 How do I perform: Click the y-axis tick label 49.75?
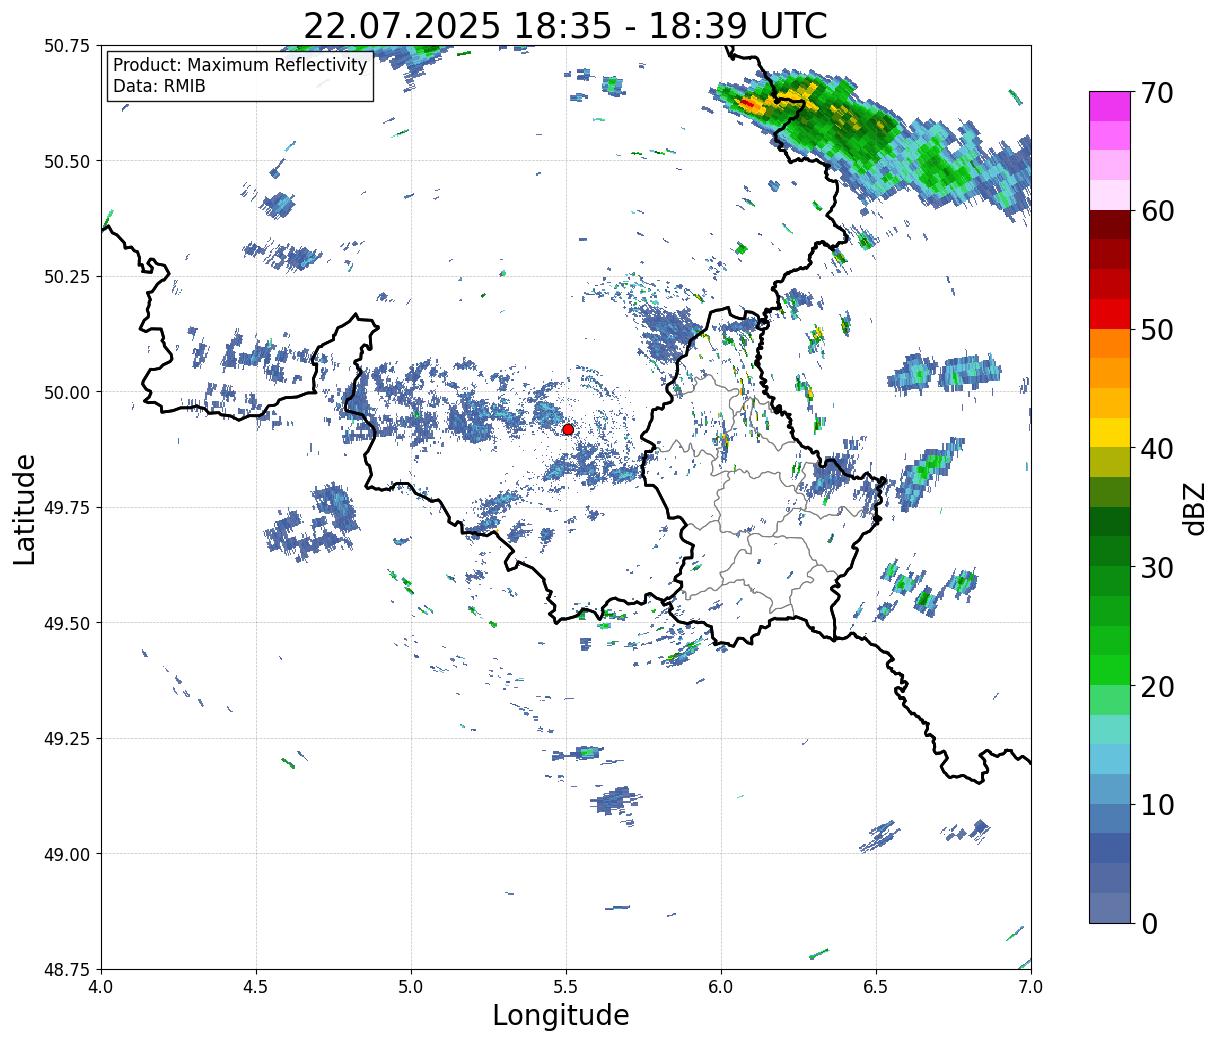[67, 508]
